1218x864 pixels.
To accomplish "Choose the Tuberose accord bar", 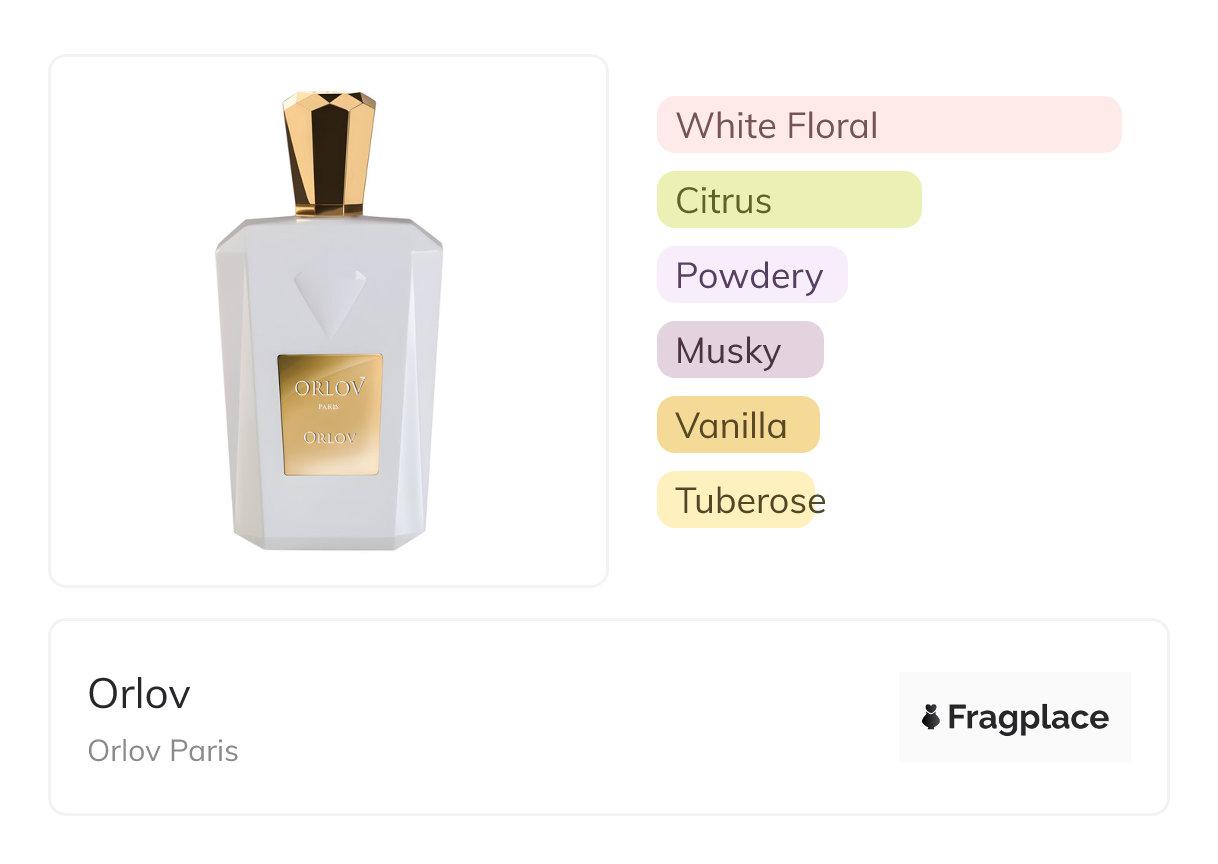I will click(x=736, y=500).
